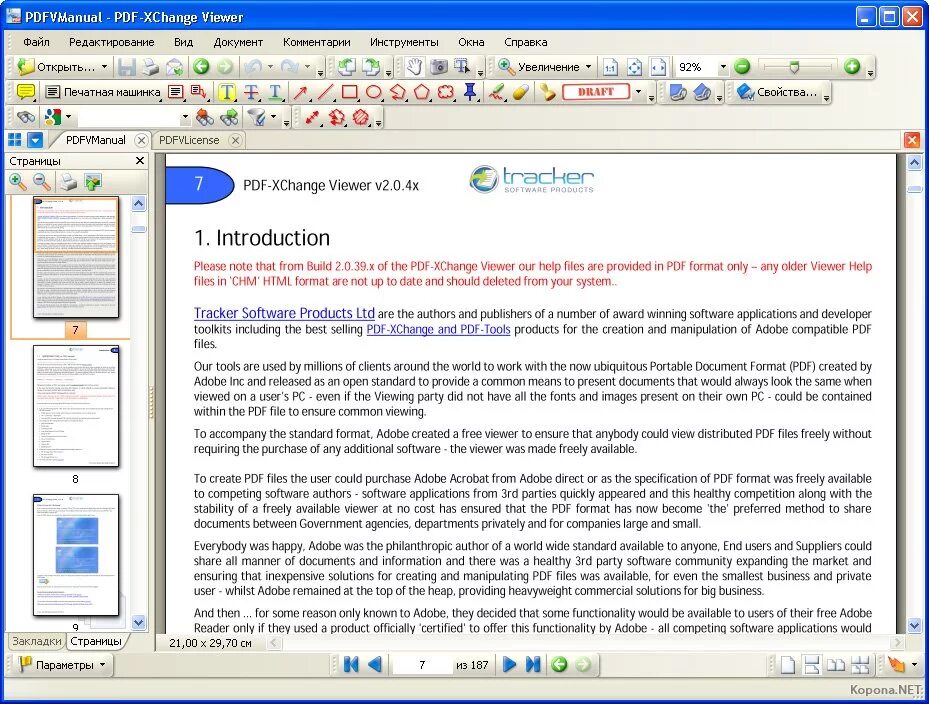929x704 pixels.
Task: Select the Pencil drawing tool
Action: click(x=496, y=92)
